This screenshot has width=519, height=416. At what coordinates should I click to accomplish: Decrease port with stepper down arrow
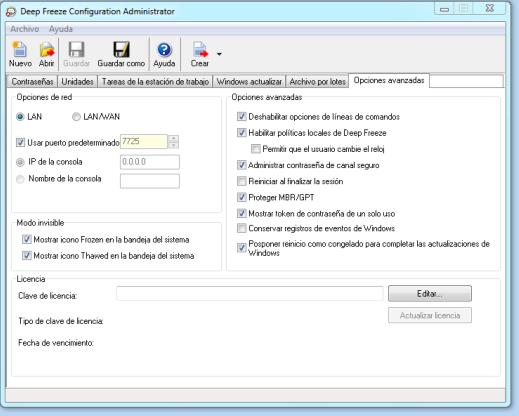tap(173, 145)
